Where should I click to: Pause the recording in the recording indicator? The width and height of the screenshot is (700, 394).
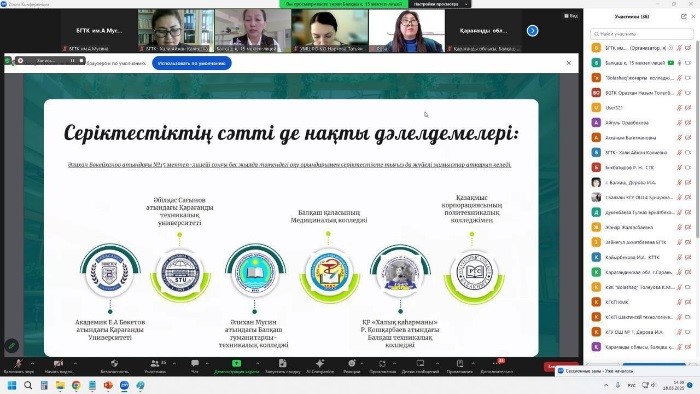tap(72, 60)
